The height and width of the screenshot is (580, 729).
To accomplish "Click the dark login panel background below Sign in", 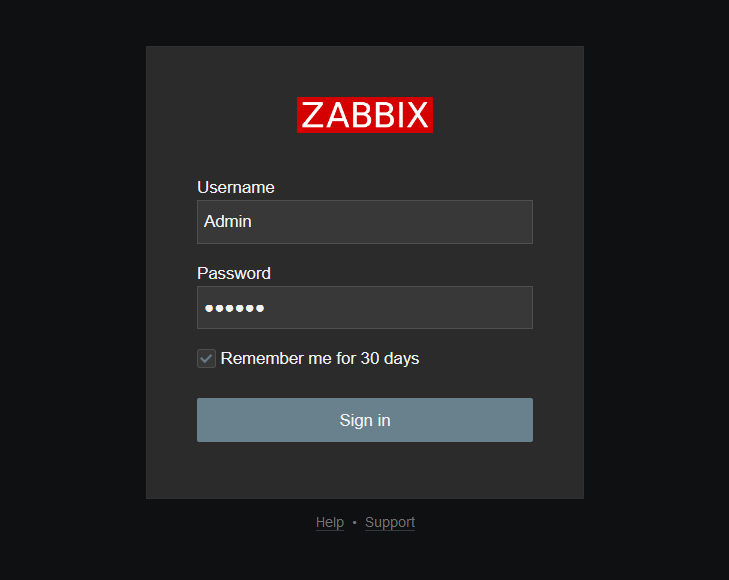I will tap(365, 470).
